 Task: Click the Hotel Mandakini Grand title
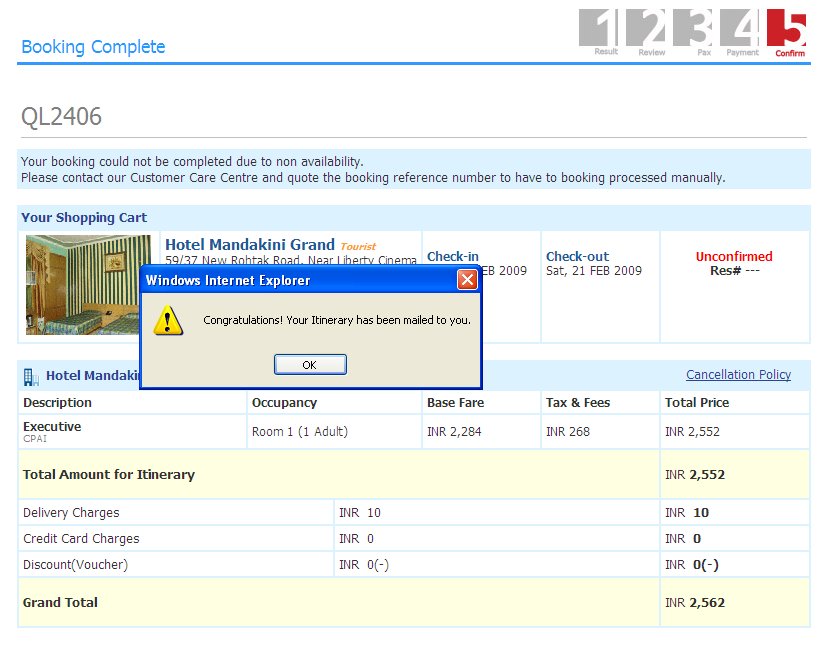pos(249,244)
